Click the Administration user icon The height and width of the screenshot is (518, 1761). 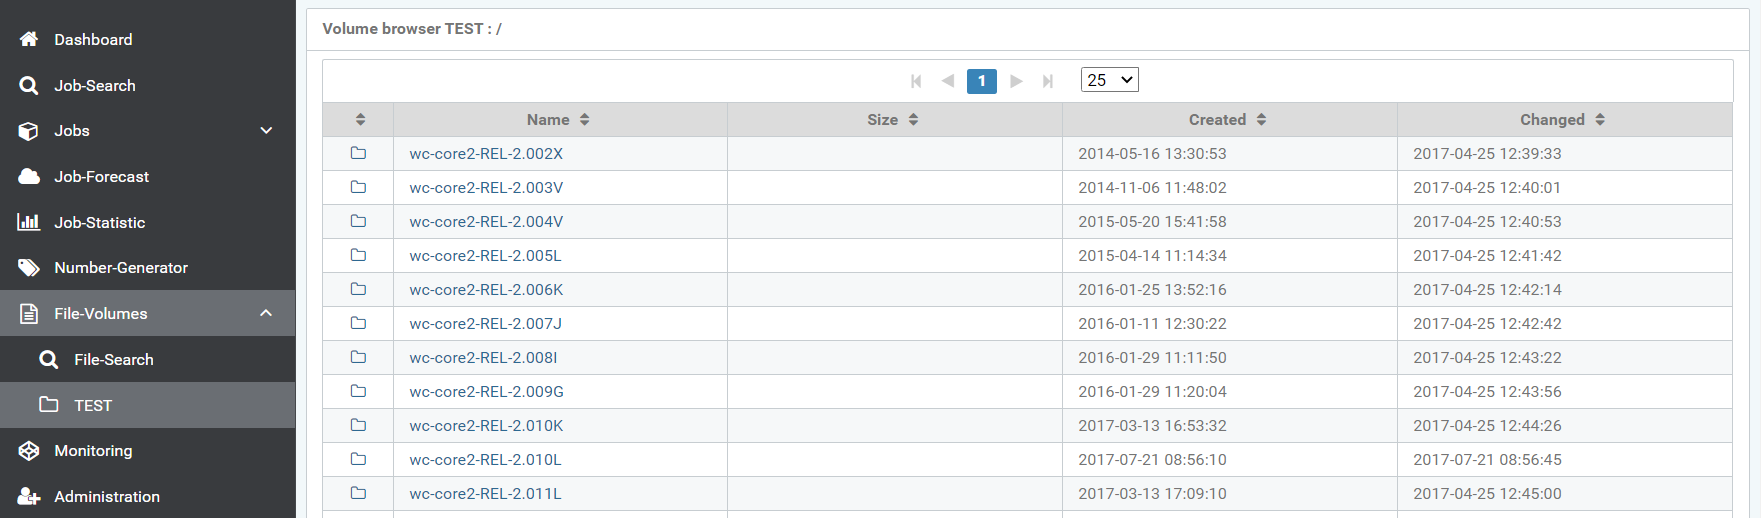(x=29, y=496)
